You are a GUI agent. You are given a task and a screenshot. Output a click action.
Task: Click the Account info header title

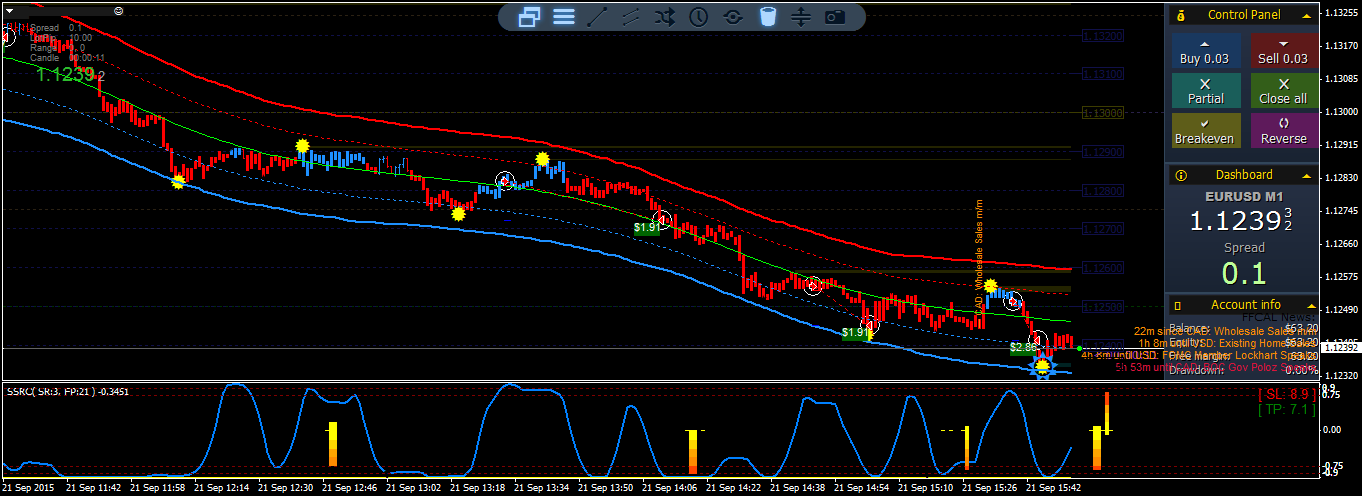[1245, 305]
